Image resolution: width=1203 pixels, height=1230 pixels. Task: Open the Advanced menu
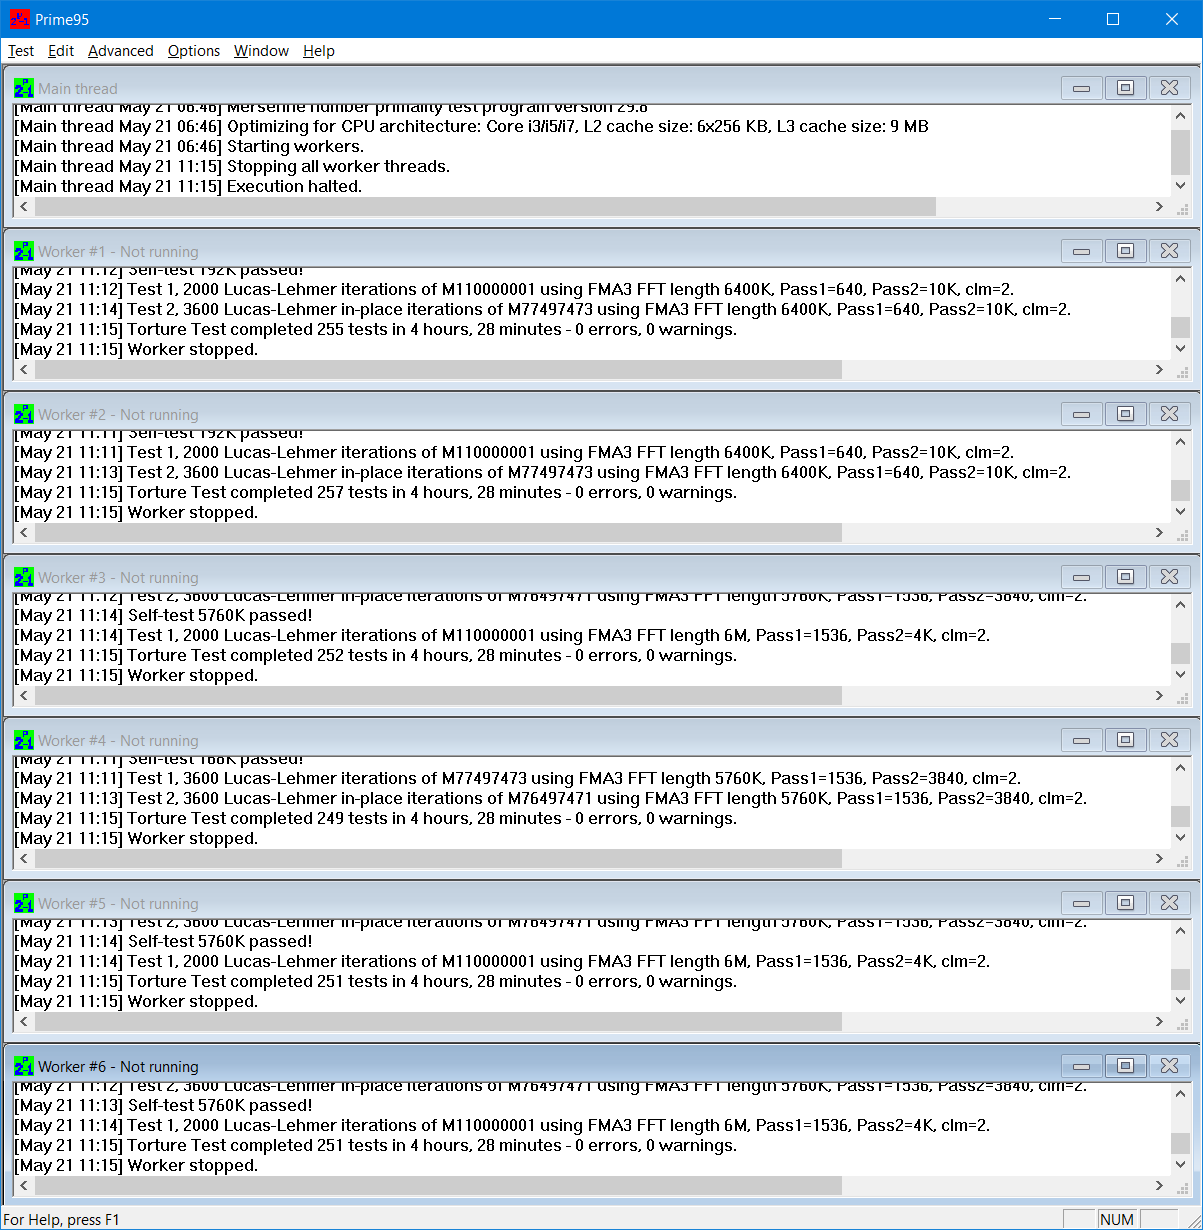[121, 51]
